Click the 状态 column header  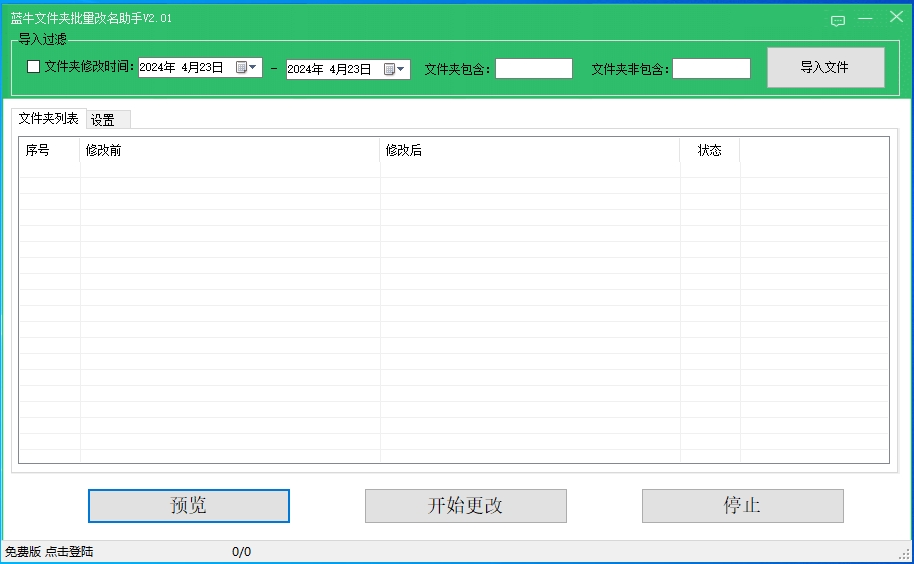[710, 150]
